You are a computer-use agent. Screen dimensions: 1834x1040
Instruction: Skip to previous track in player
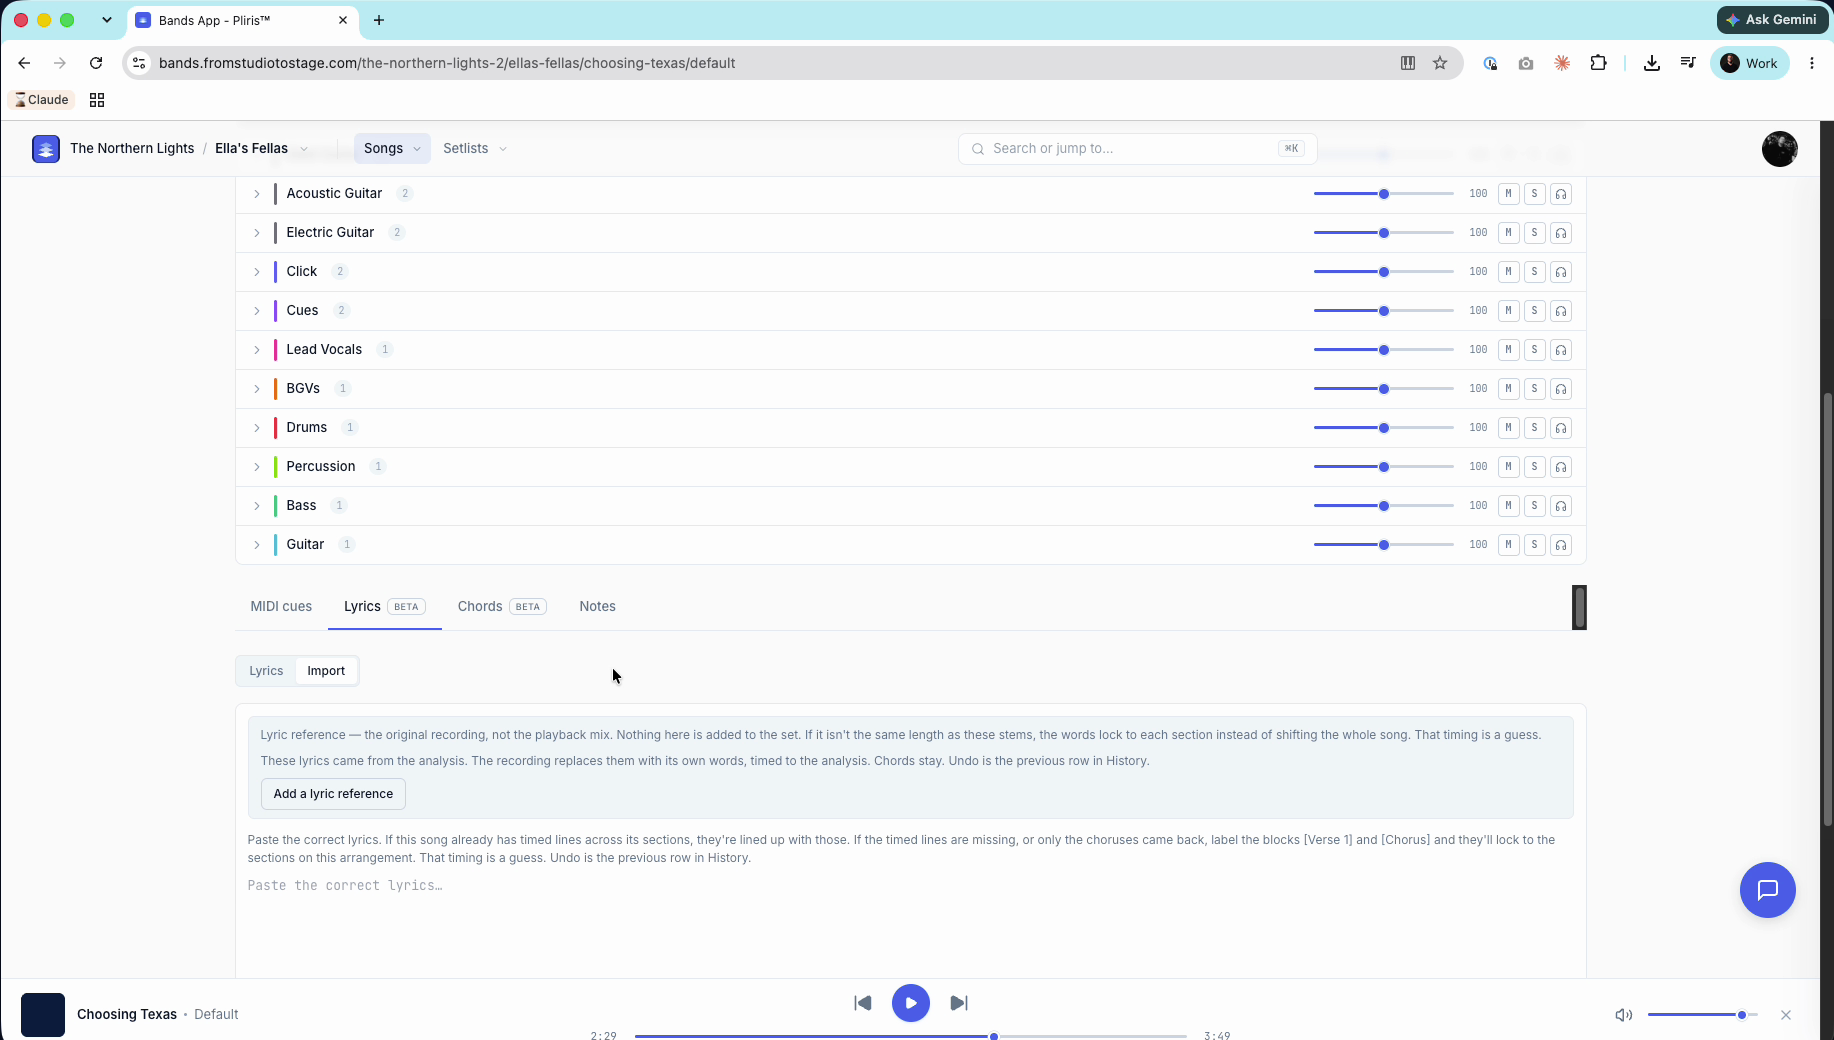click(x=862, y=1003)
